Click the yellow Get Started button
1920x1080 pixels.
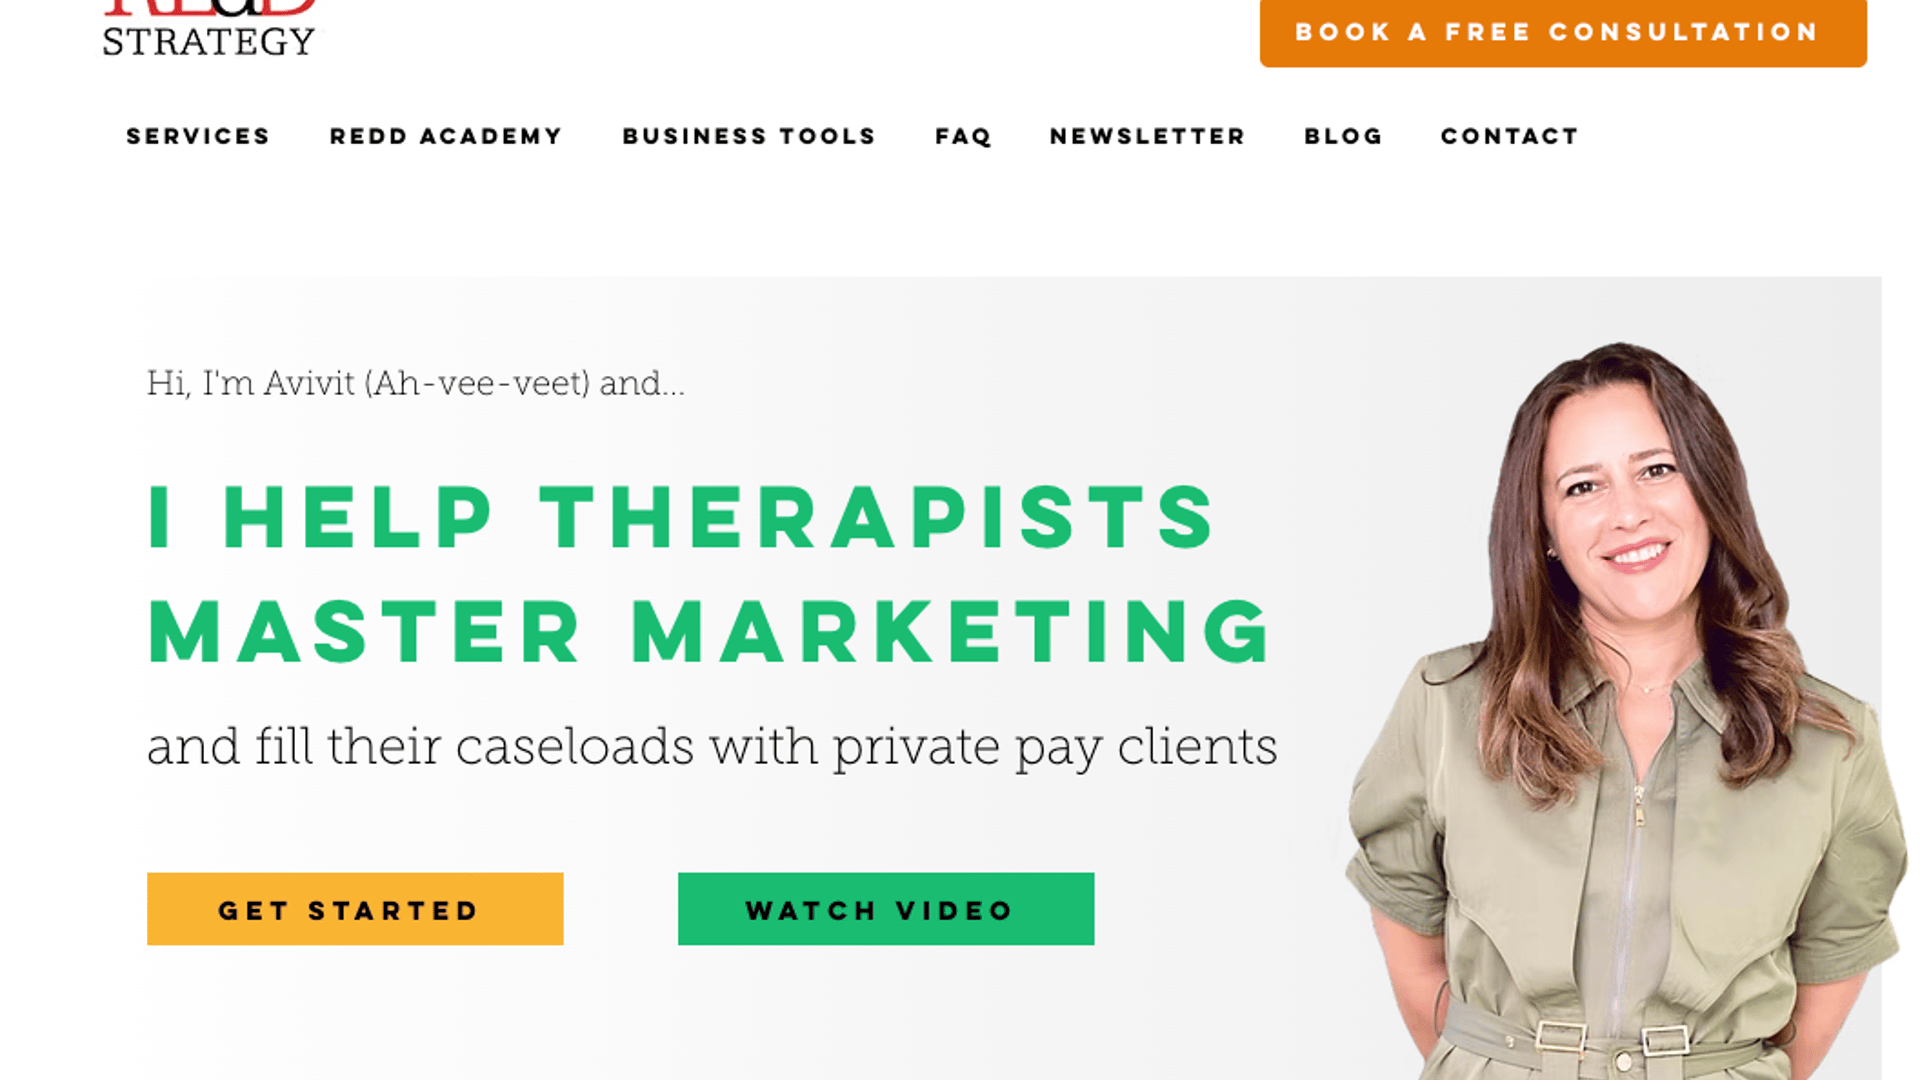coord(355,909)
